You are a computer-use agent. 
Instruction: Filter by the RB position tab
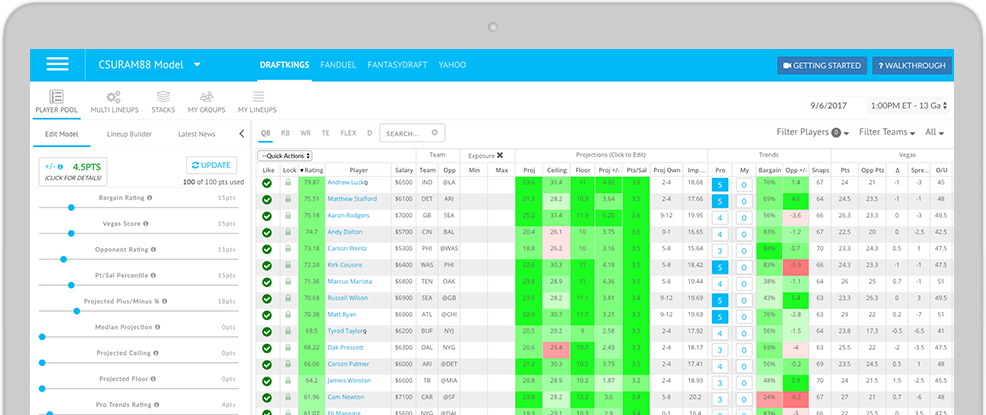pyautogui.click(x=285, y=133)
